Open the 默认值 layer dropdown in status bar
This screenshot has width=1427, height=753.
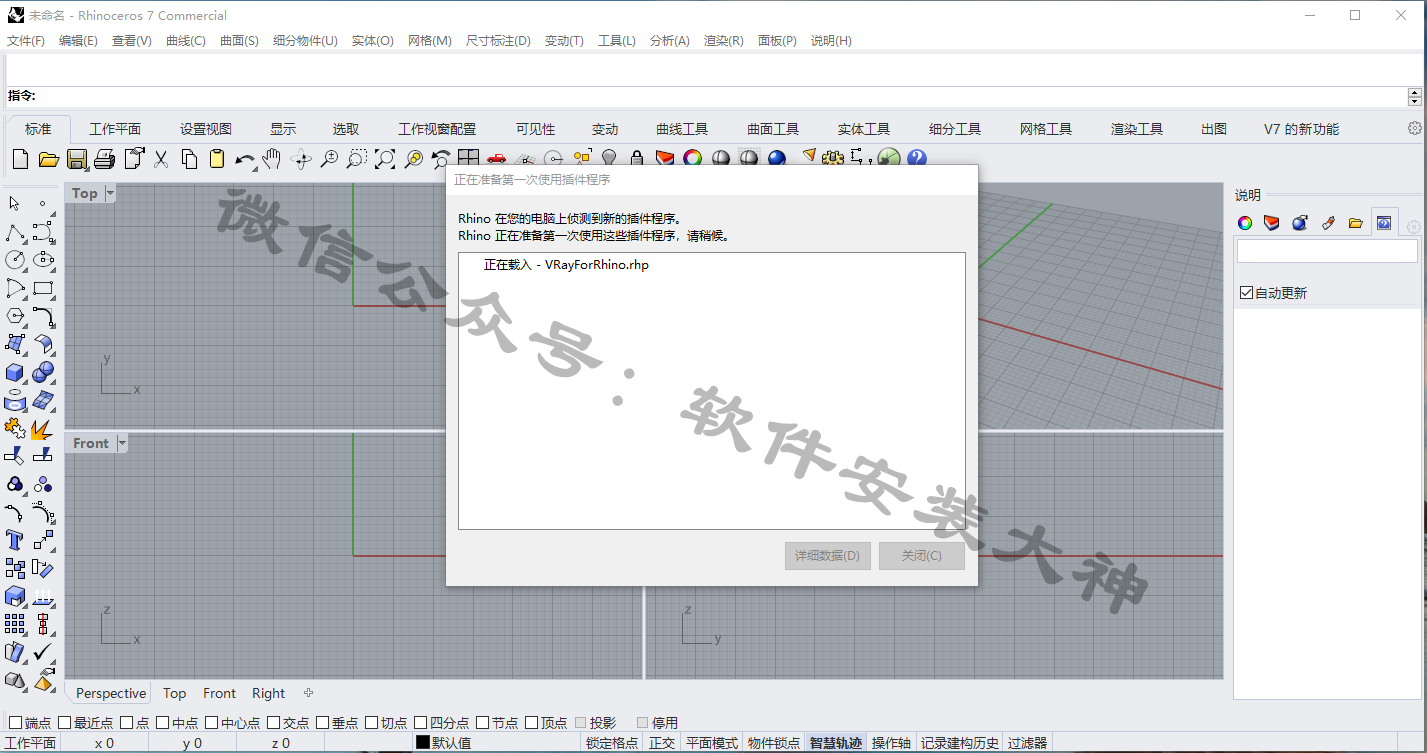point(497,743)
